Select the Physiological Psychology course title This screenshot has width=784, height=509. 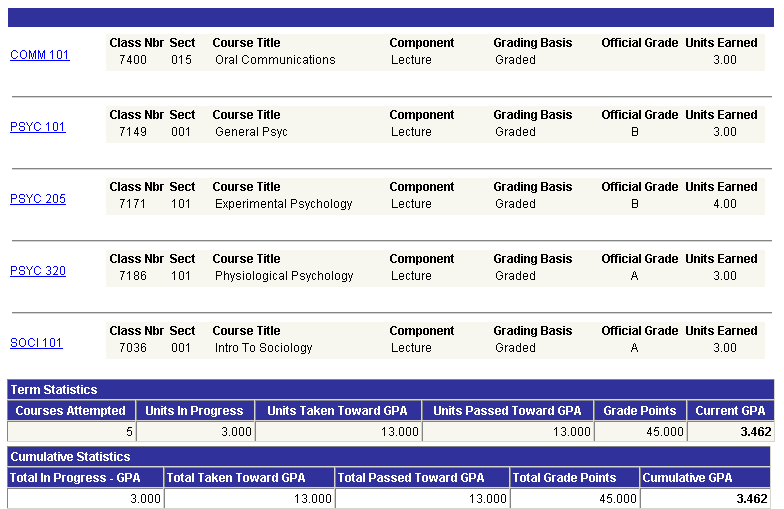[284, 276]
